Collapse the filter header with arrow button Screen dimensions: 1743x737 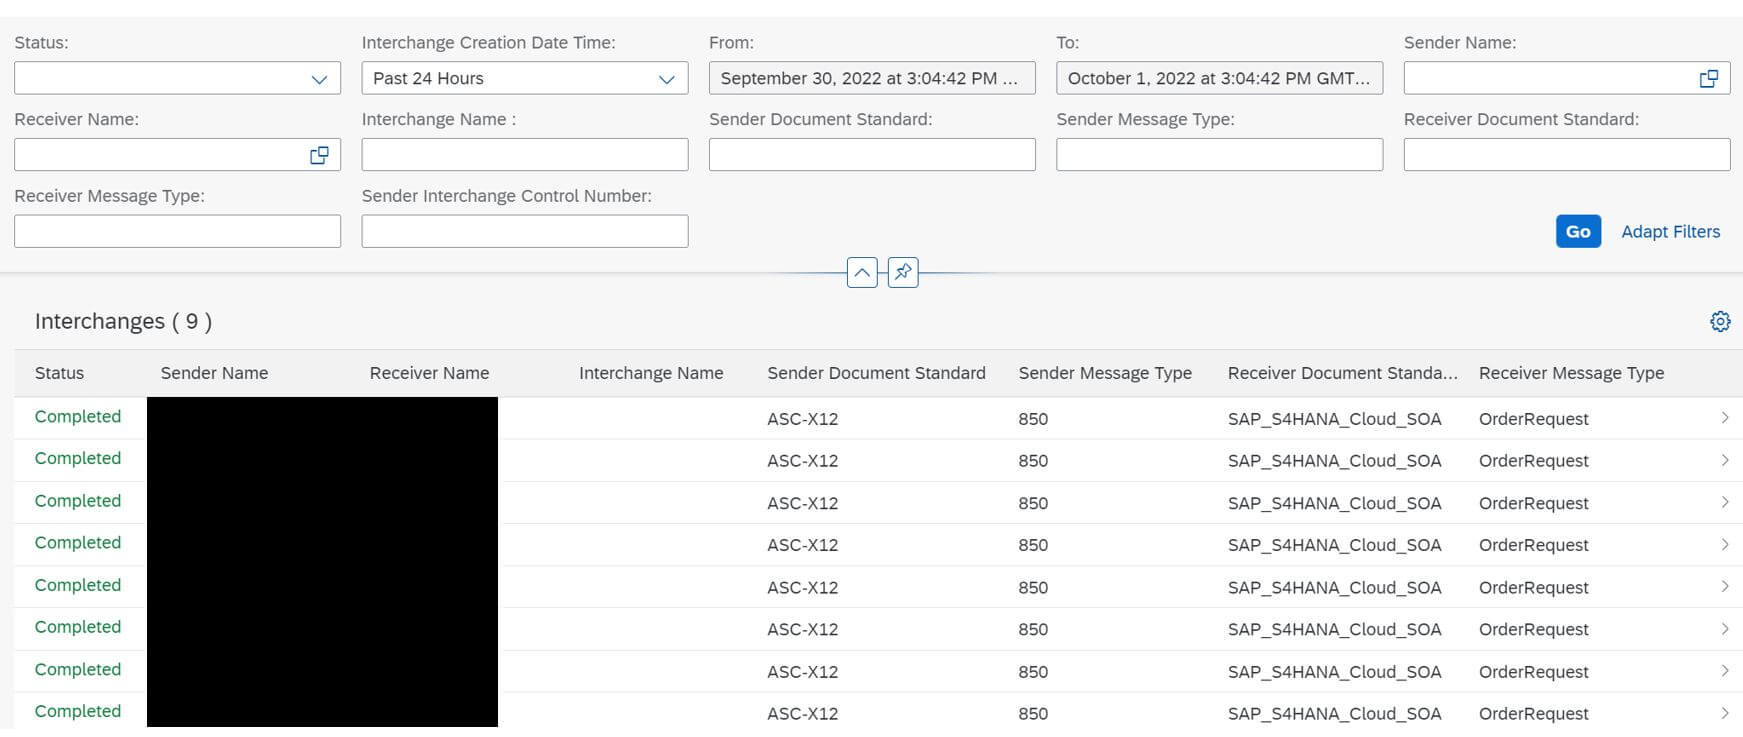(862, 272)
